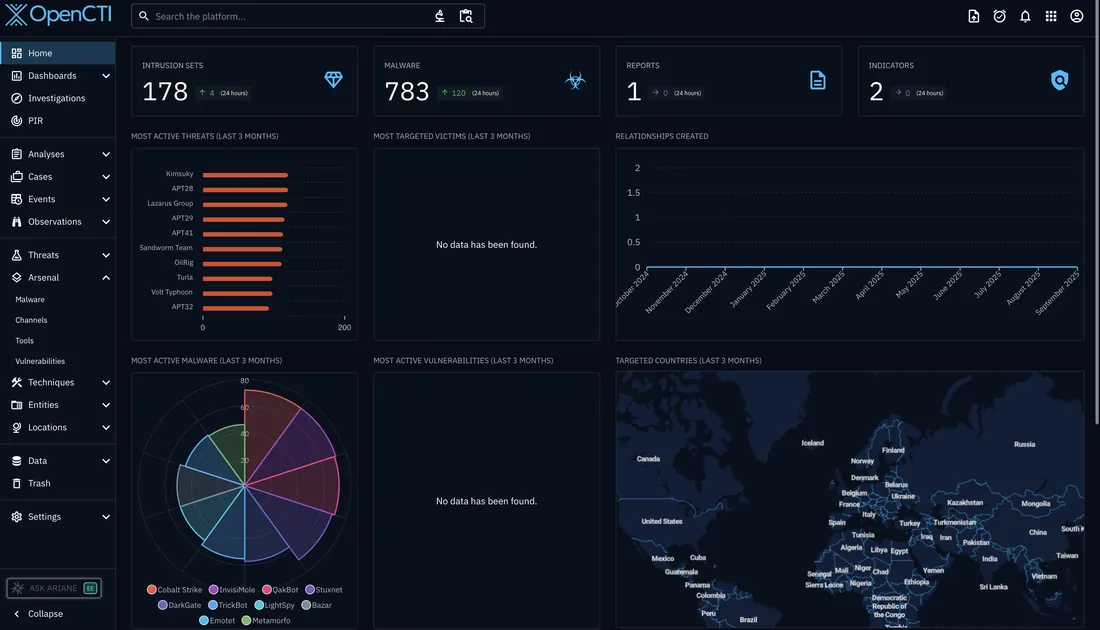Collapse the Arsenal menu chevron
1100x630 pixels.
click(106, 278)
